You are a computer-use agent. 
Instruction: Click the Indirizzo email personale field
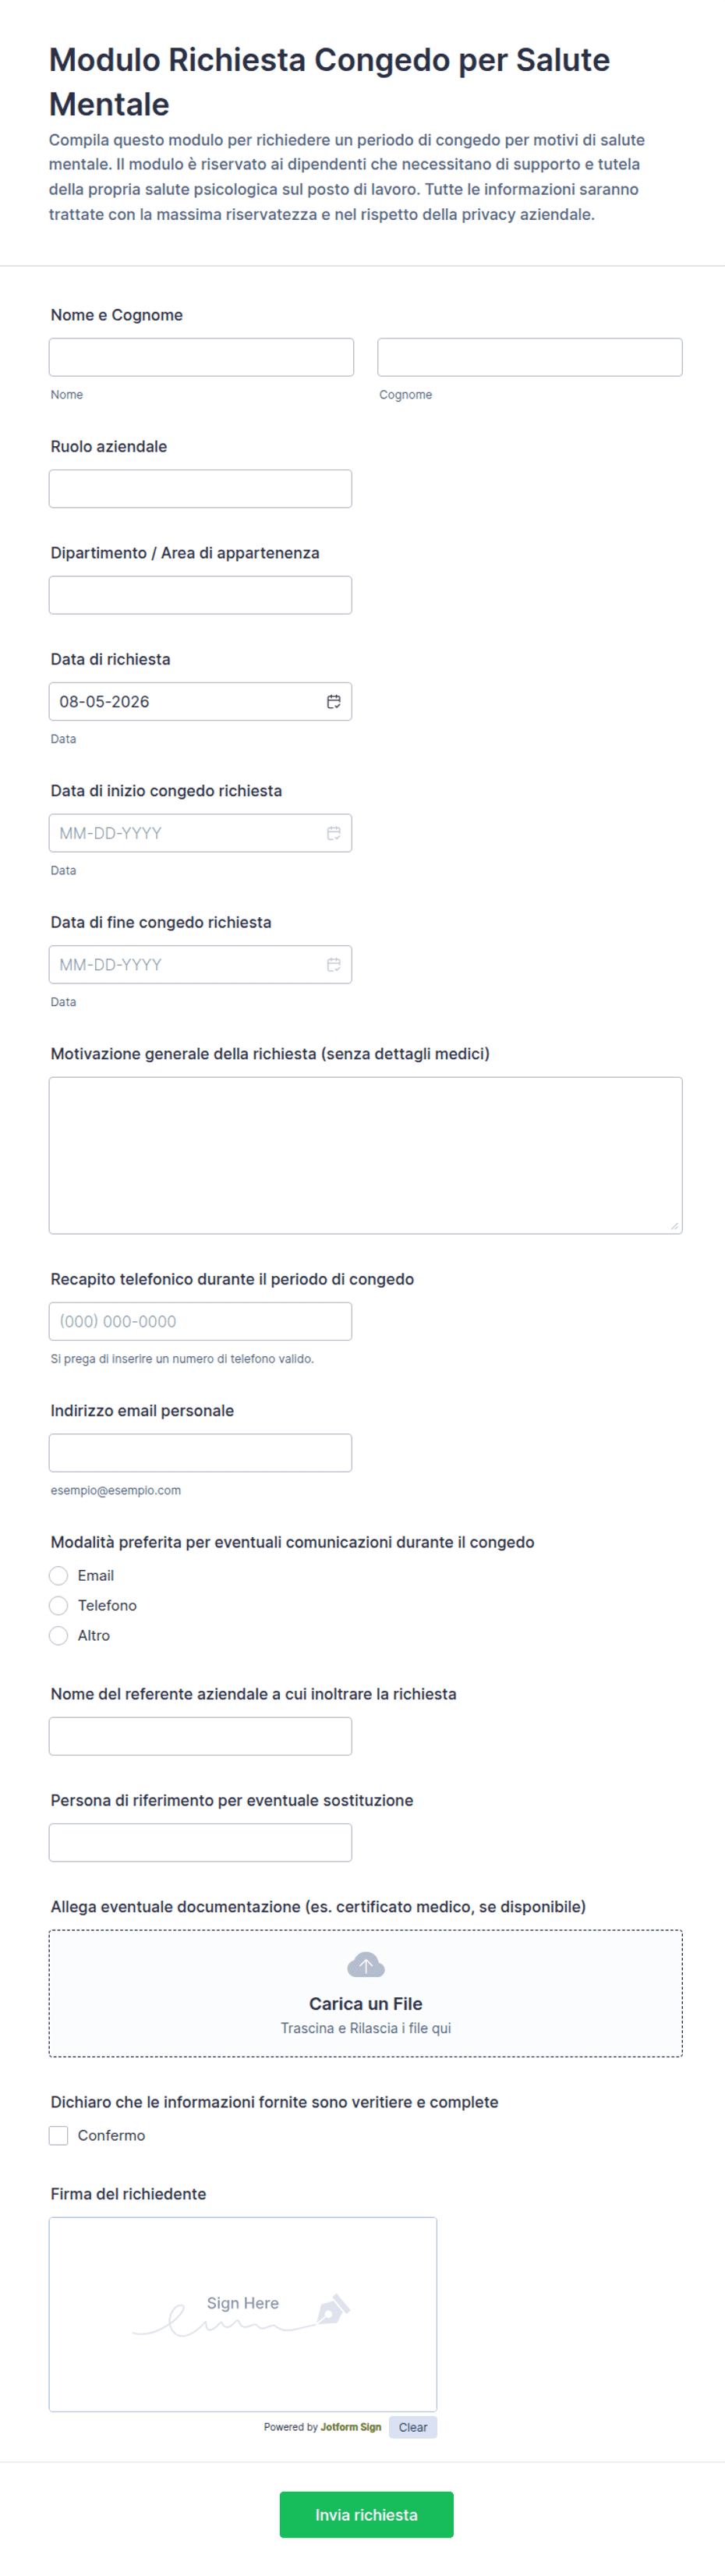[200, 1453]
